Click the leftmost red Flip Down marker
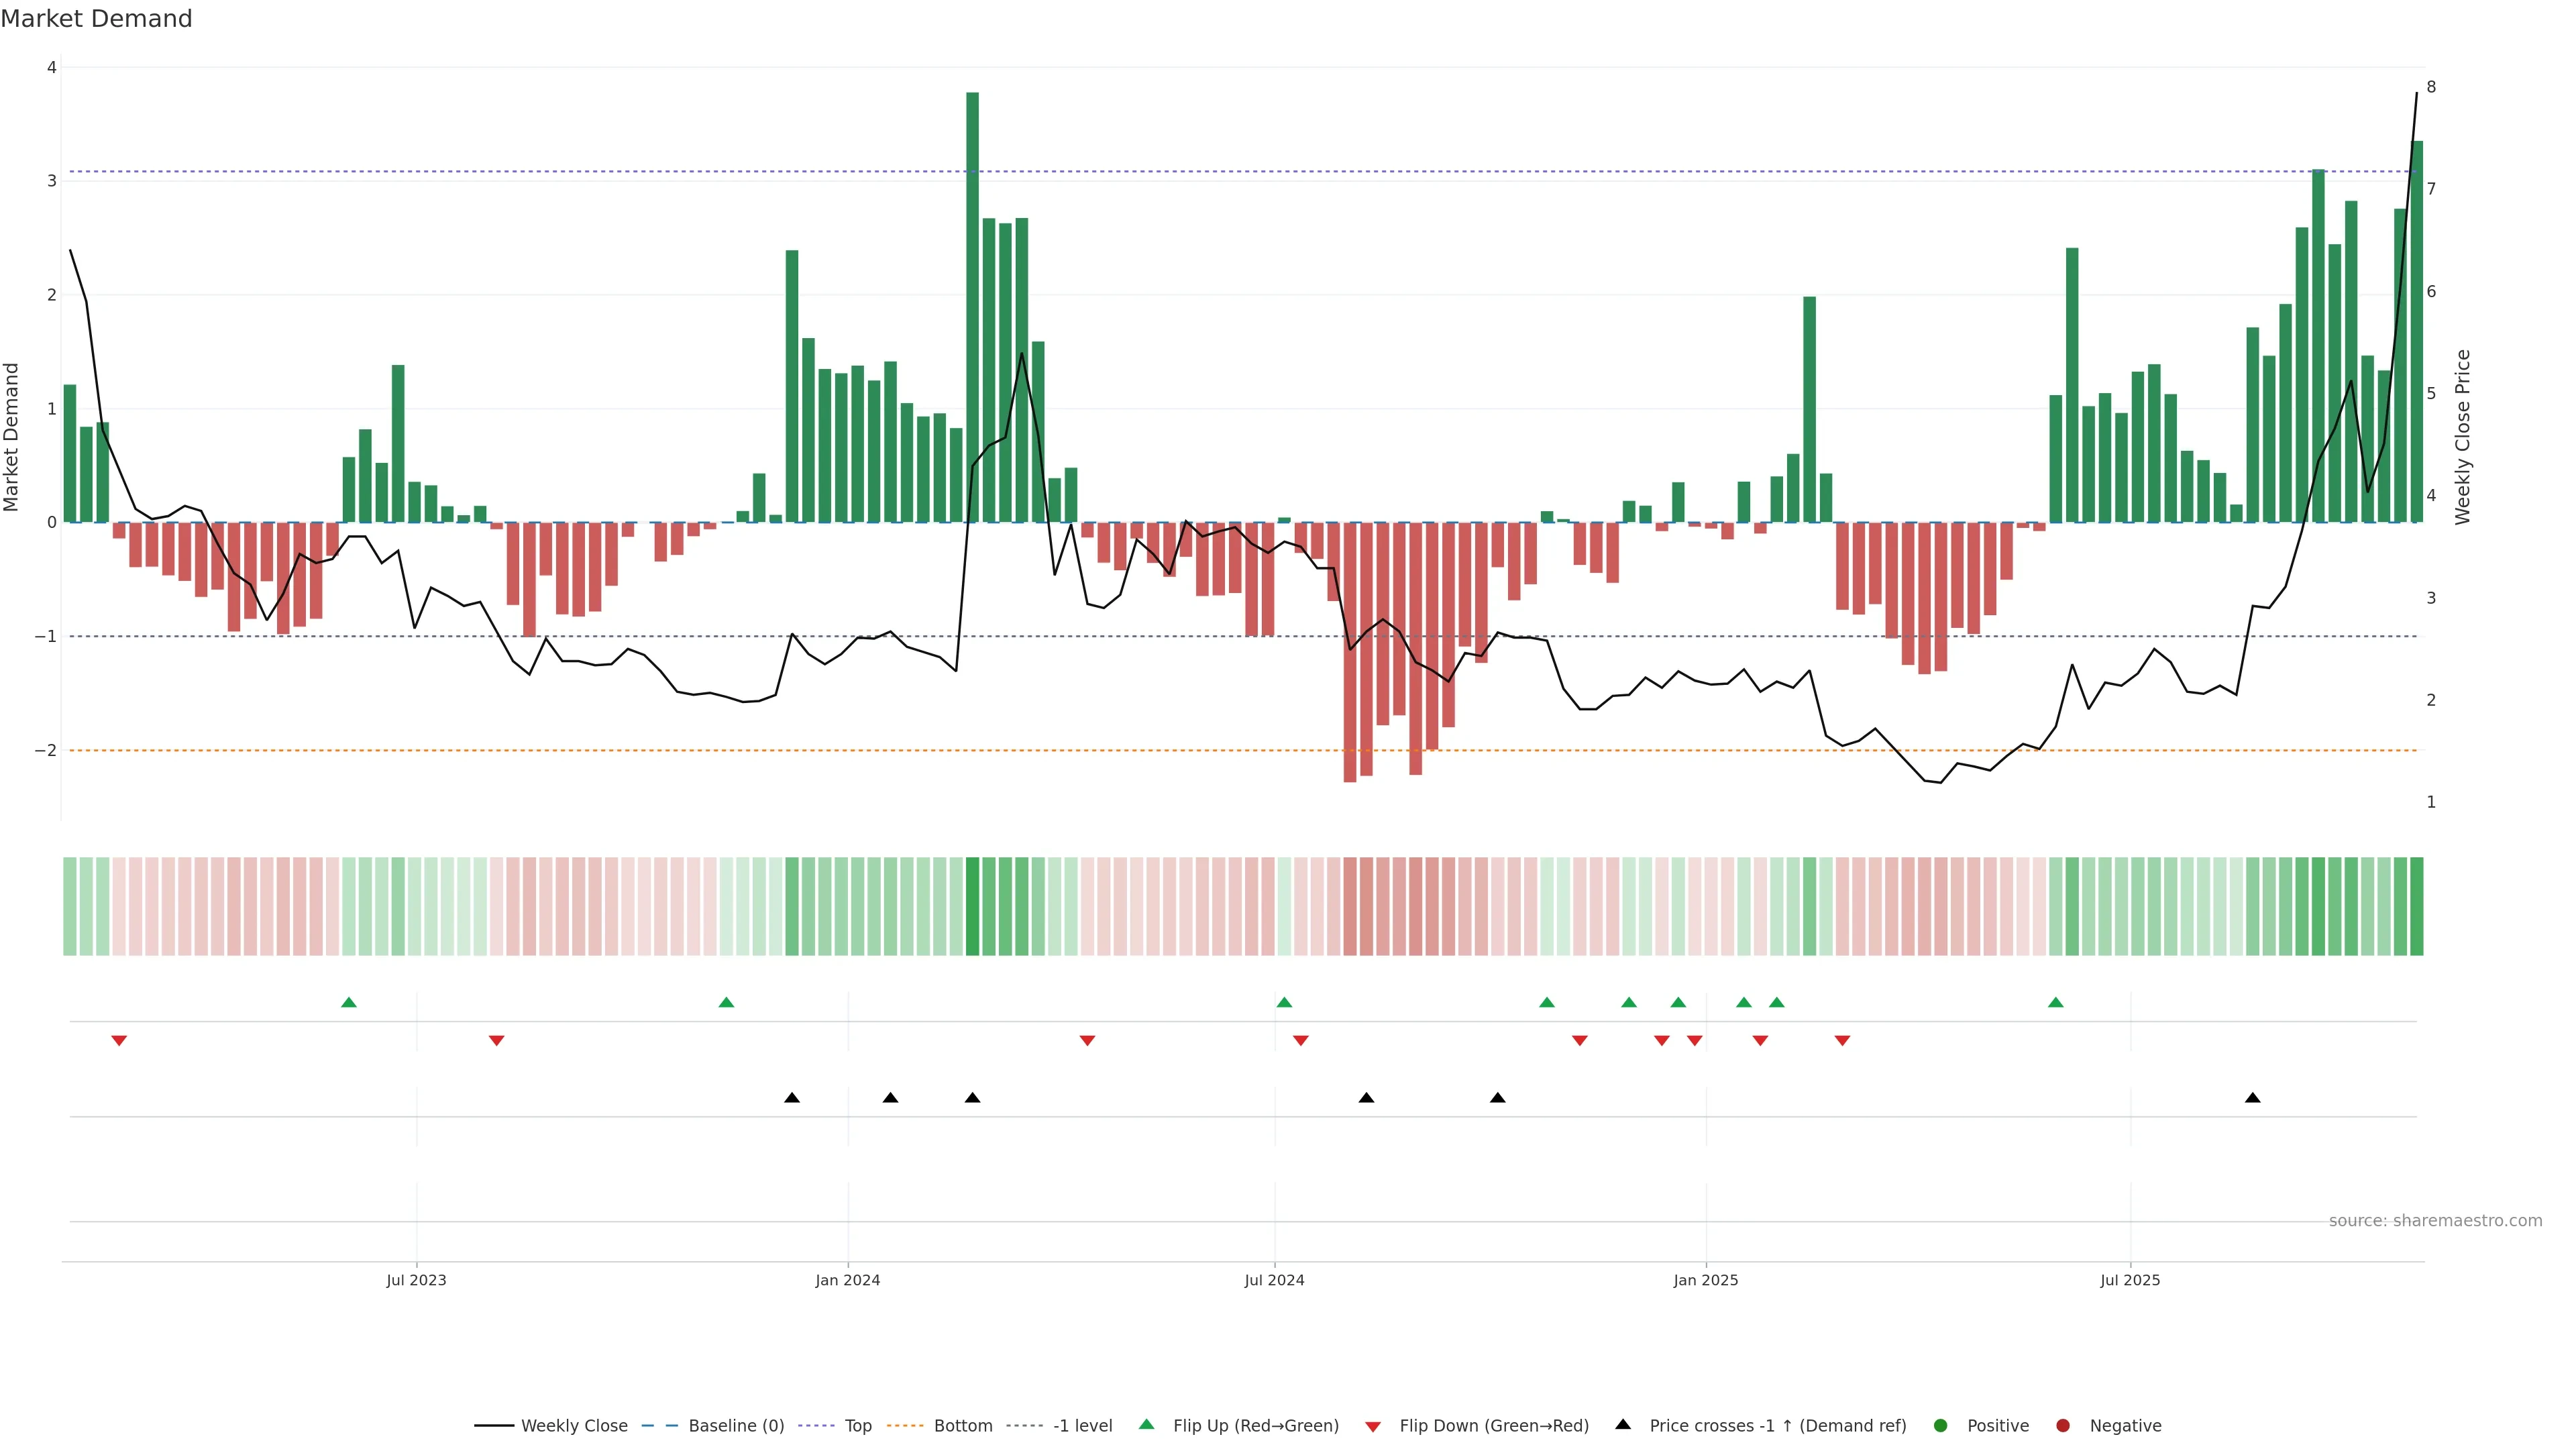 point(119,1041)
